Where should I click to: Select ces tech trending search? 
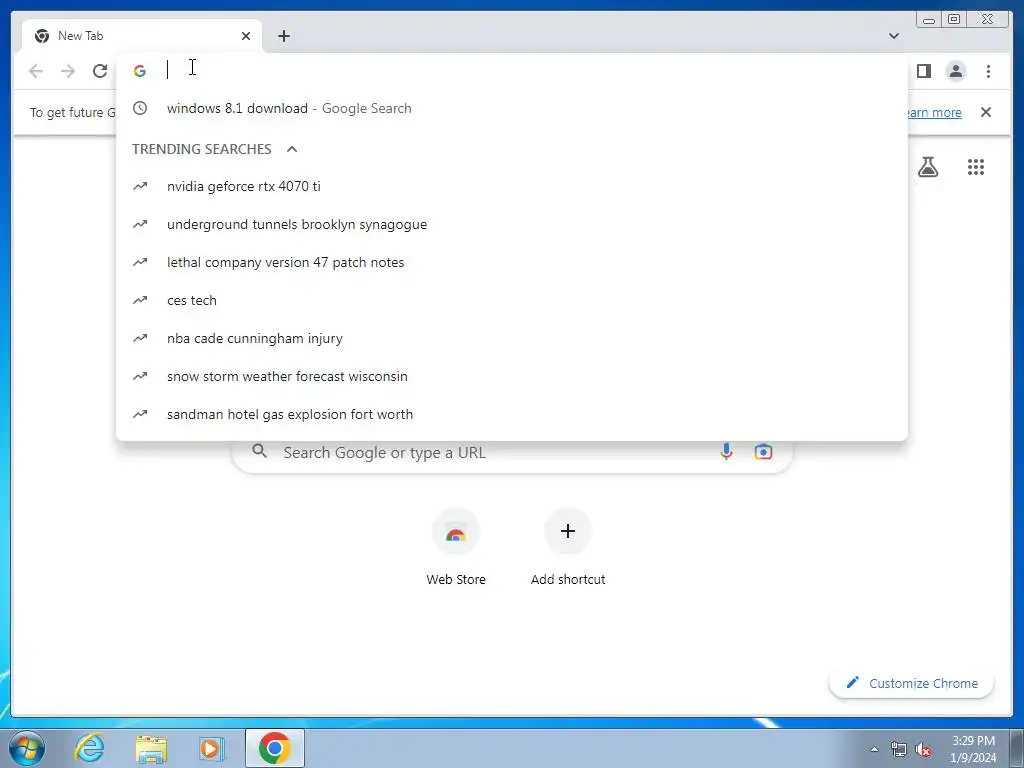(511, 300)
